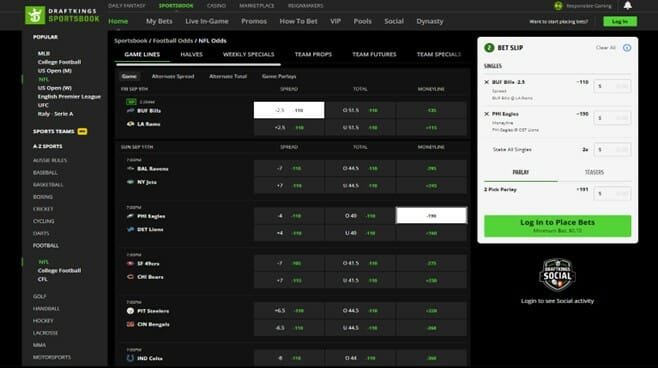Image resolution: width=658 pixels, height=368 pixels.
Task: Click the Responsible Gaming icon
Action: coord(558,6)
